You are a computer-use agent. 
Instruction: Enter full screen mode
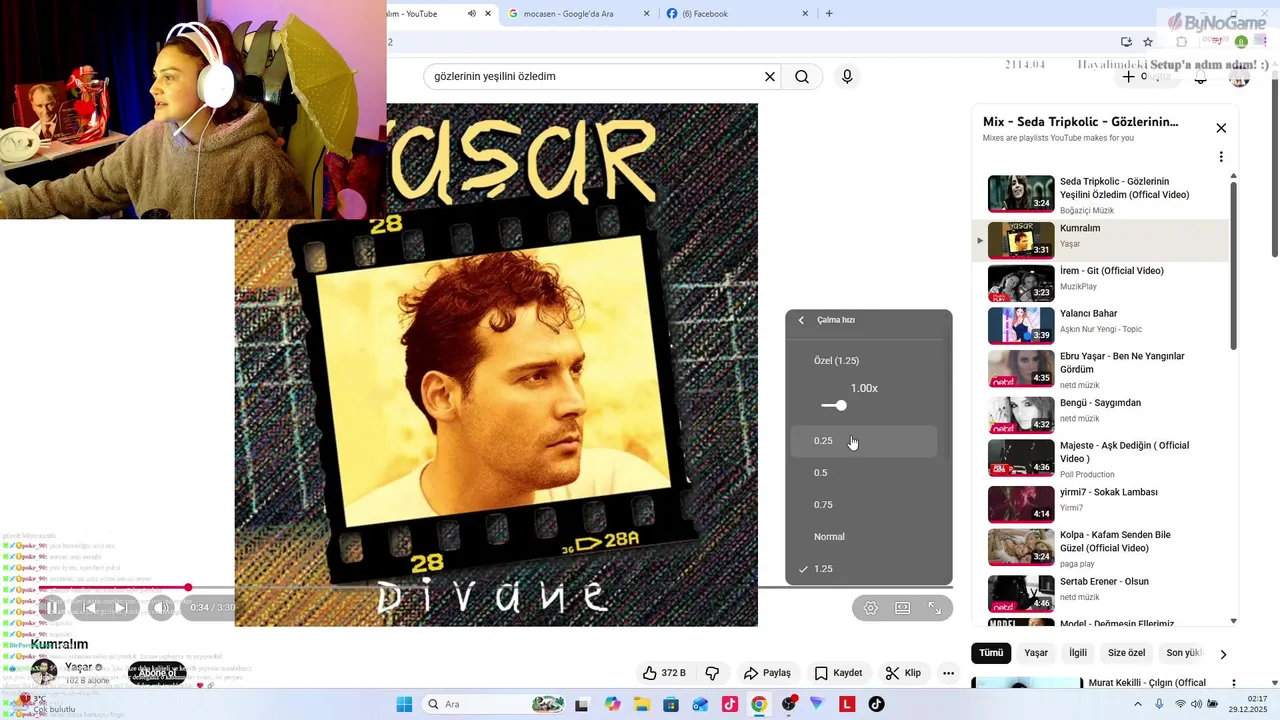(x=935, y=608)
